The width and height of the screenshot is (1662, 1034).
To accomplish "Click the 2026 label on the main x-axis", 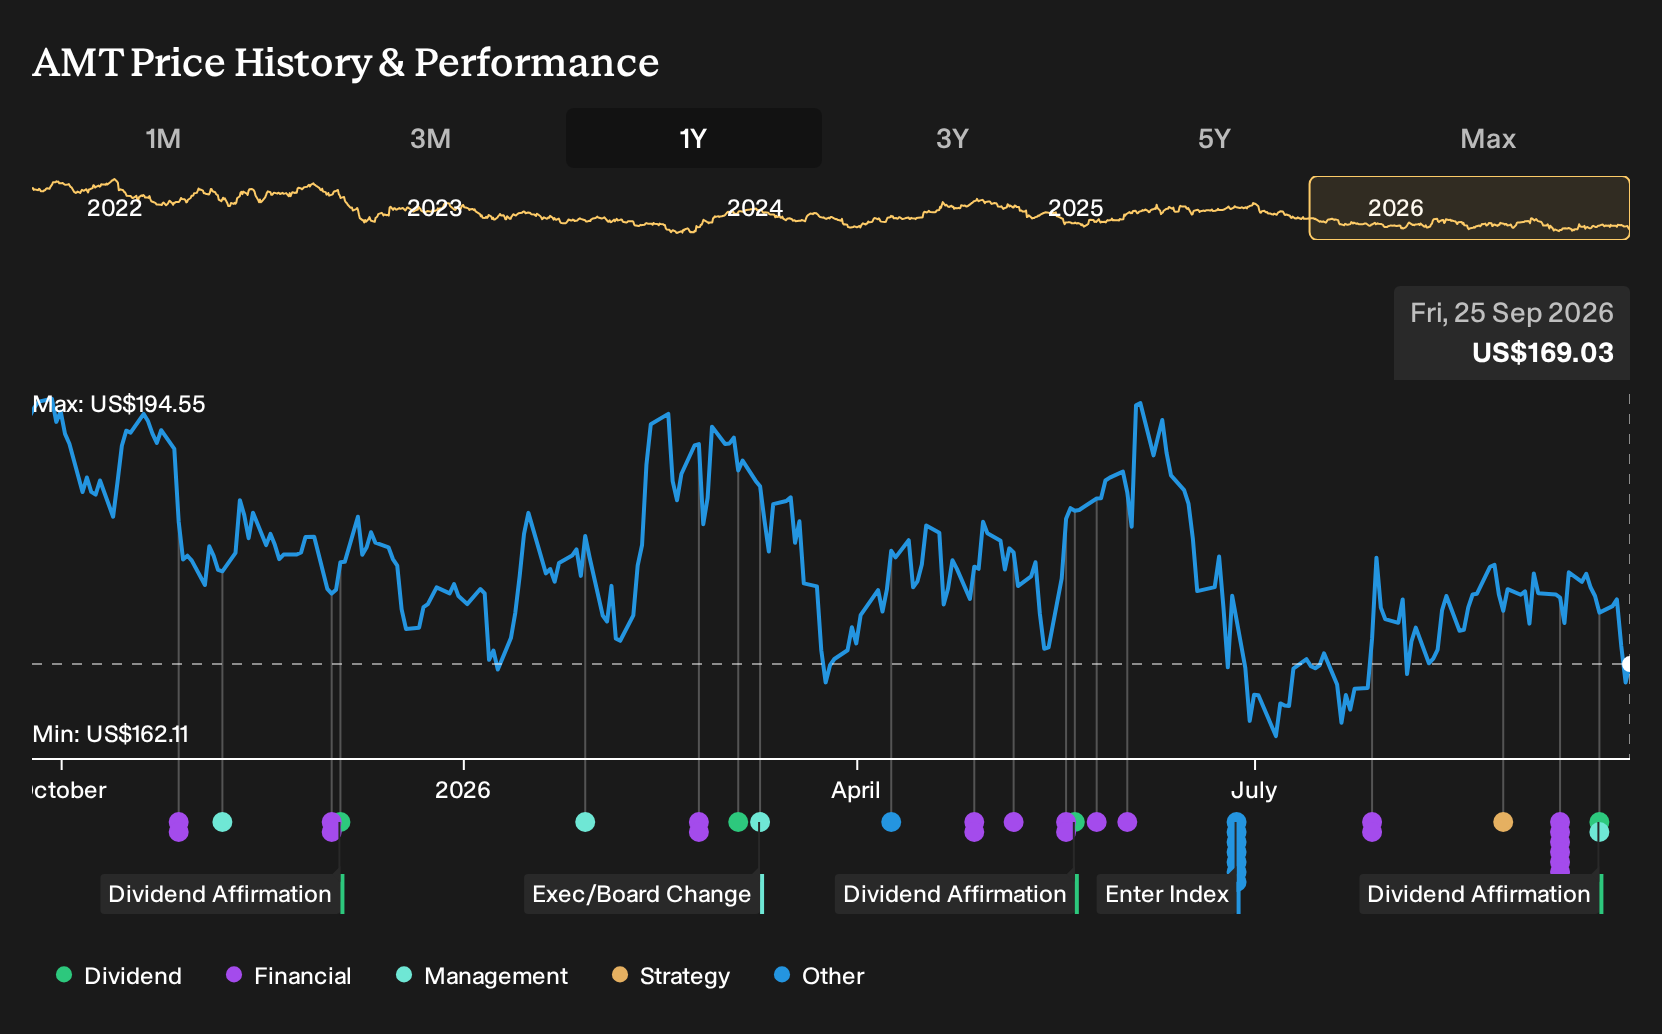I will 463,790.
